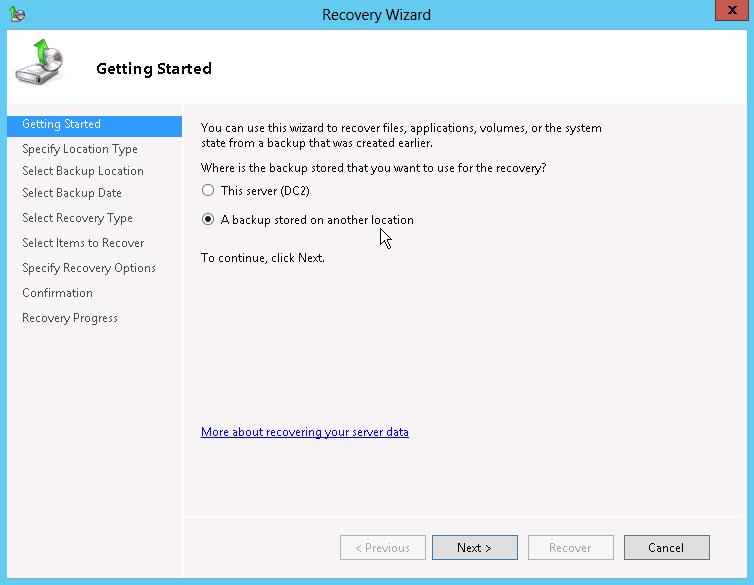This screenshot has height=585, width=754.
Task: Choose 'A backup stored on another location'
Action: [208, 220]
